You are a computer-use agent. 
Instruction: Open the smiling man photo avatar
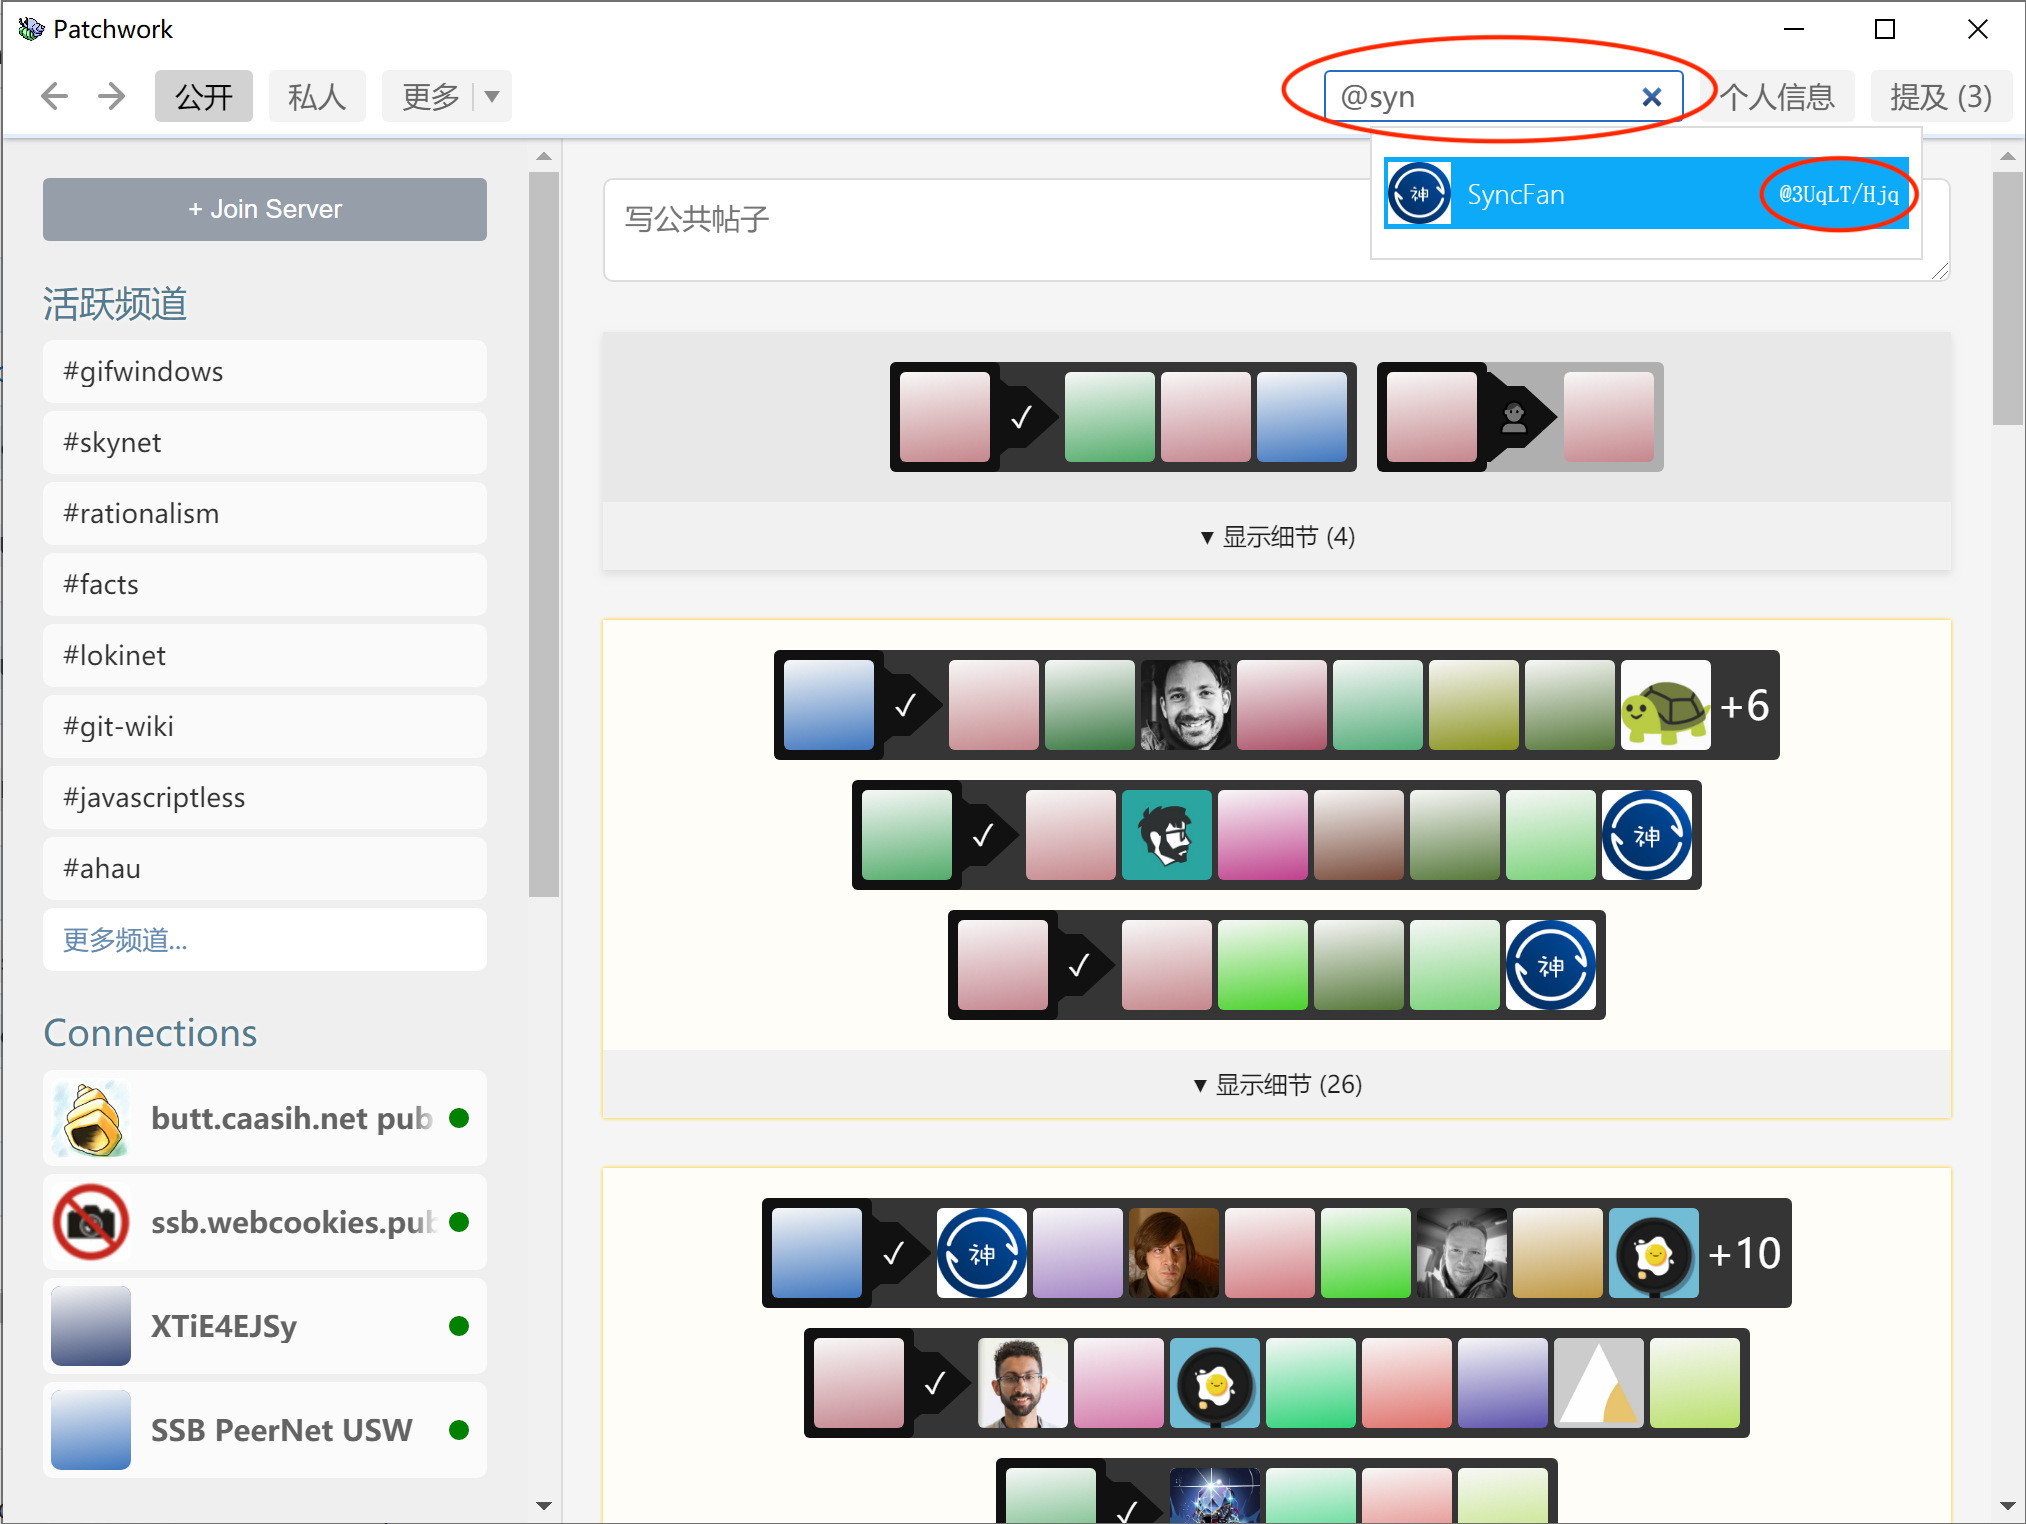pyautogui.click(x=1186, y=705)
